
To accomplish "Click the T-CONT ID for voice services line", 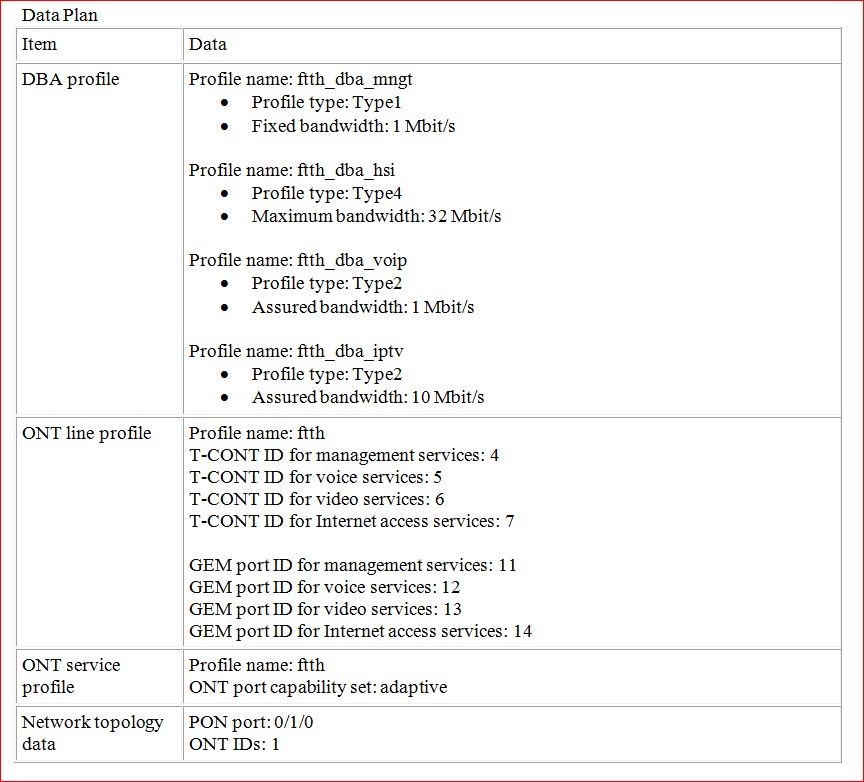I will [x=323, y=477].
